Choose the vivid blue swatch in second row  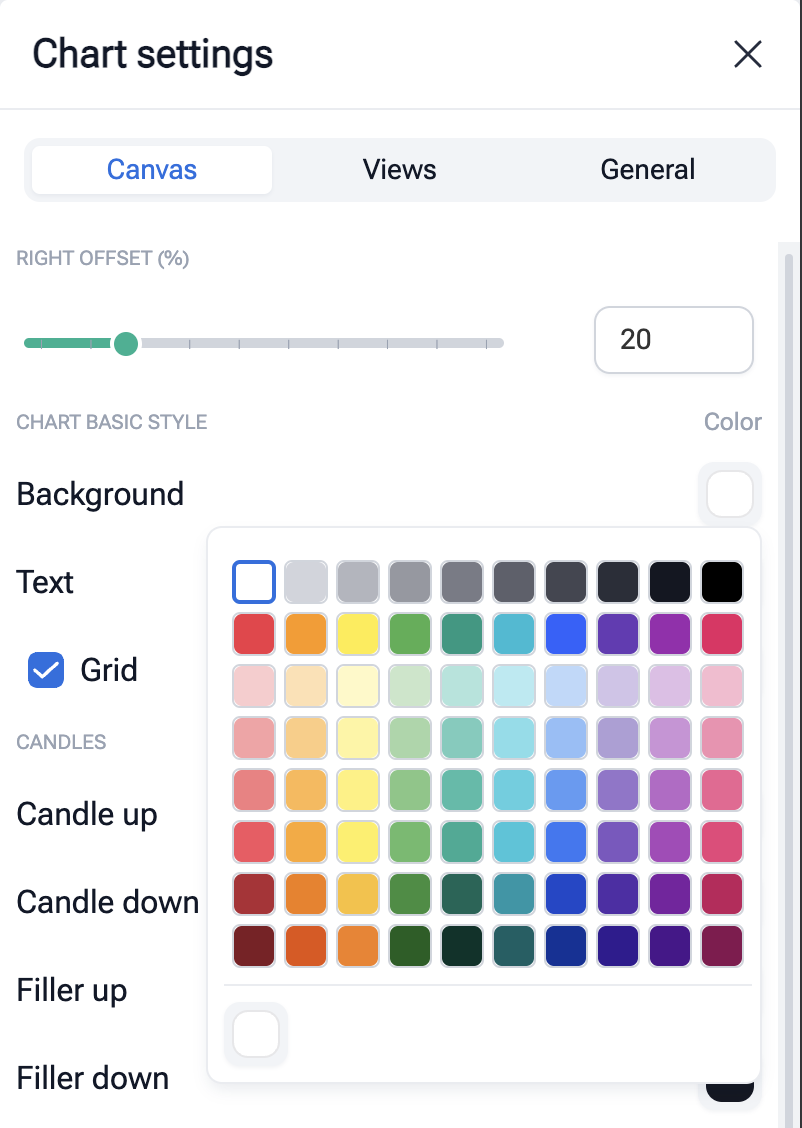(x=566, y=633)
